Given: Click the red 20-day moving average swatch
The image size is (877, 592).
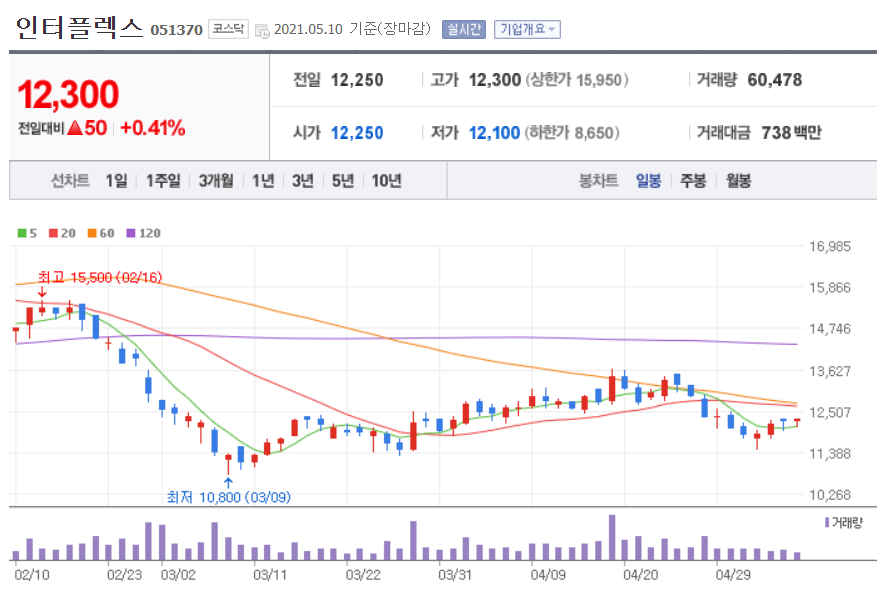Looking at the screenshot, I should [54, 233].
